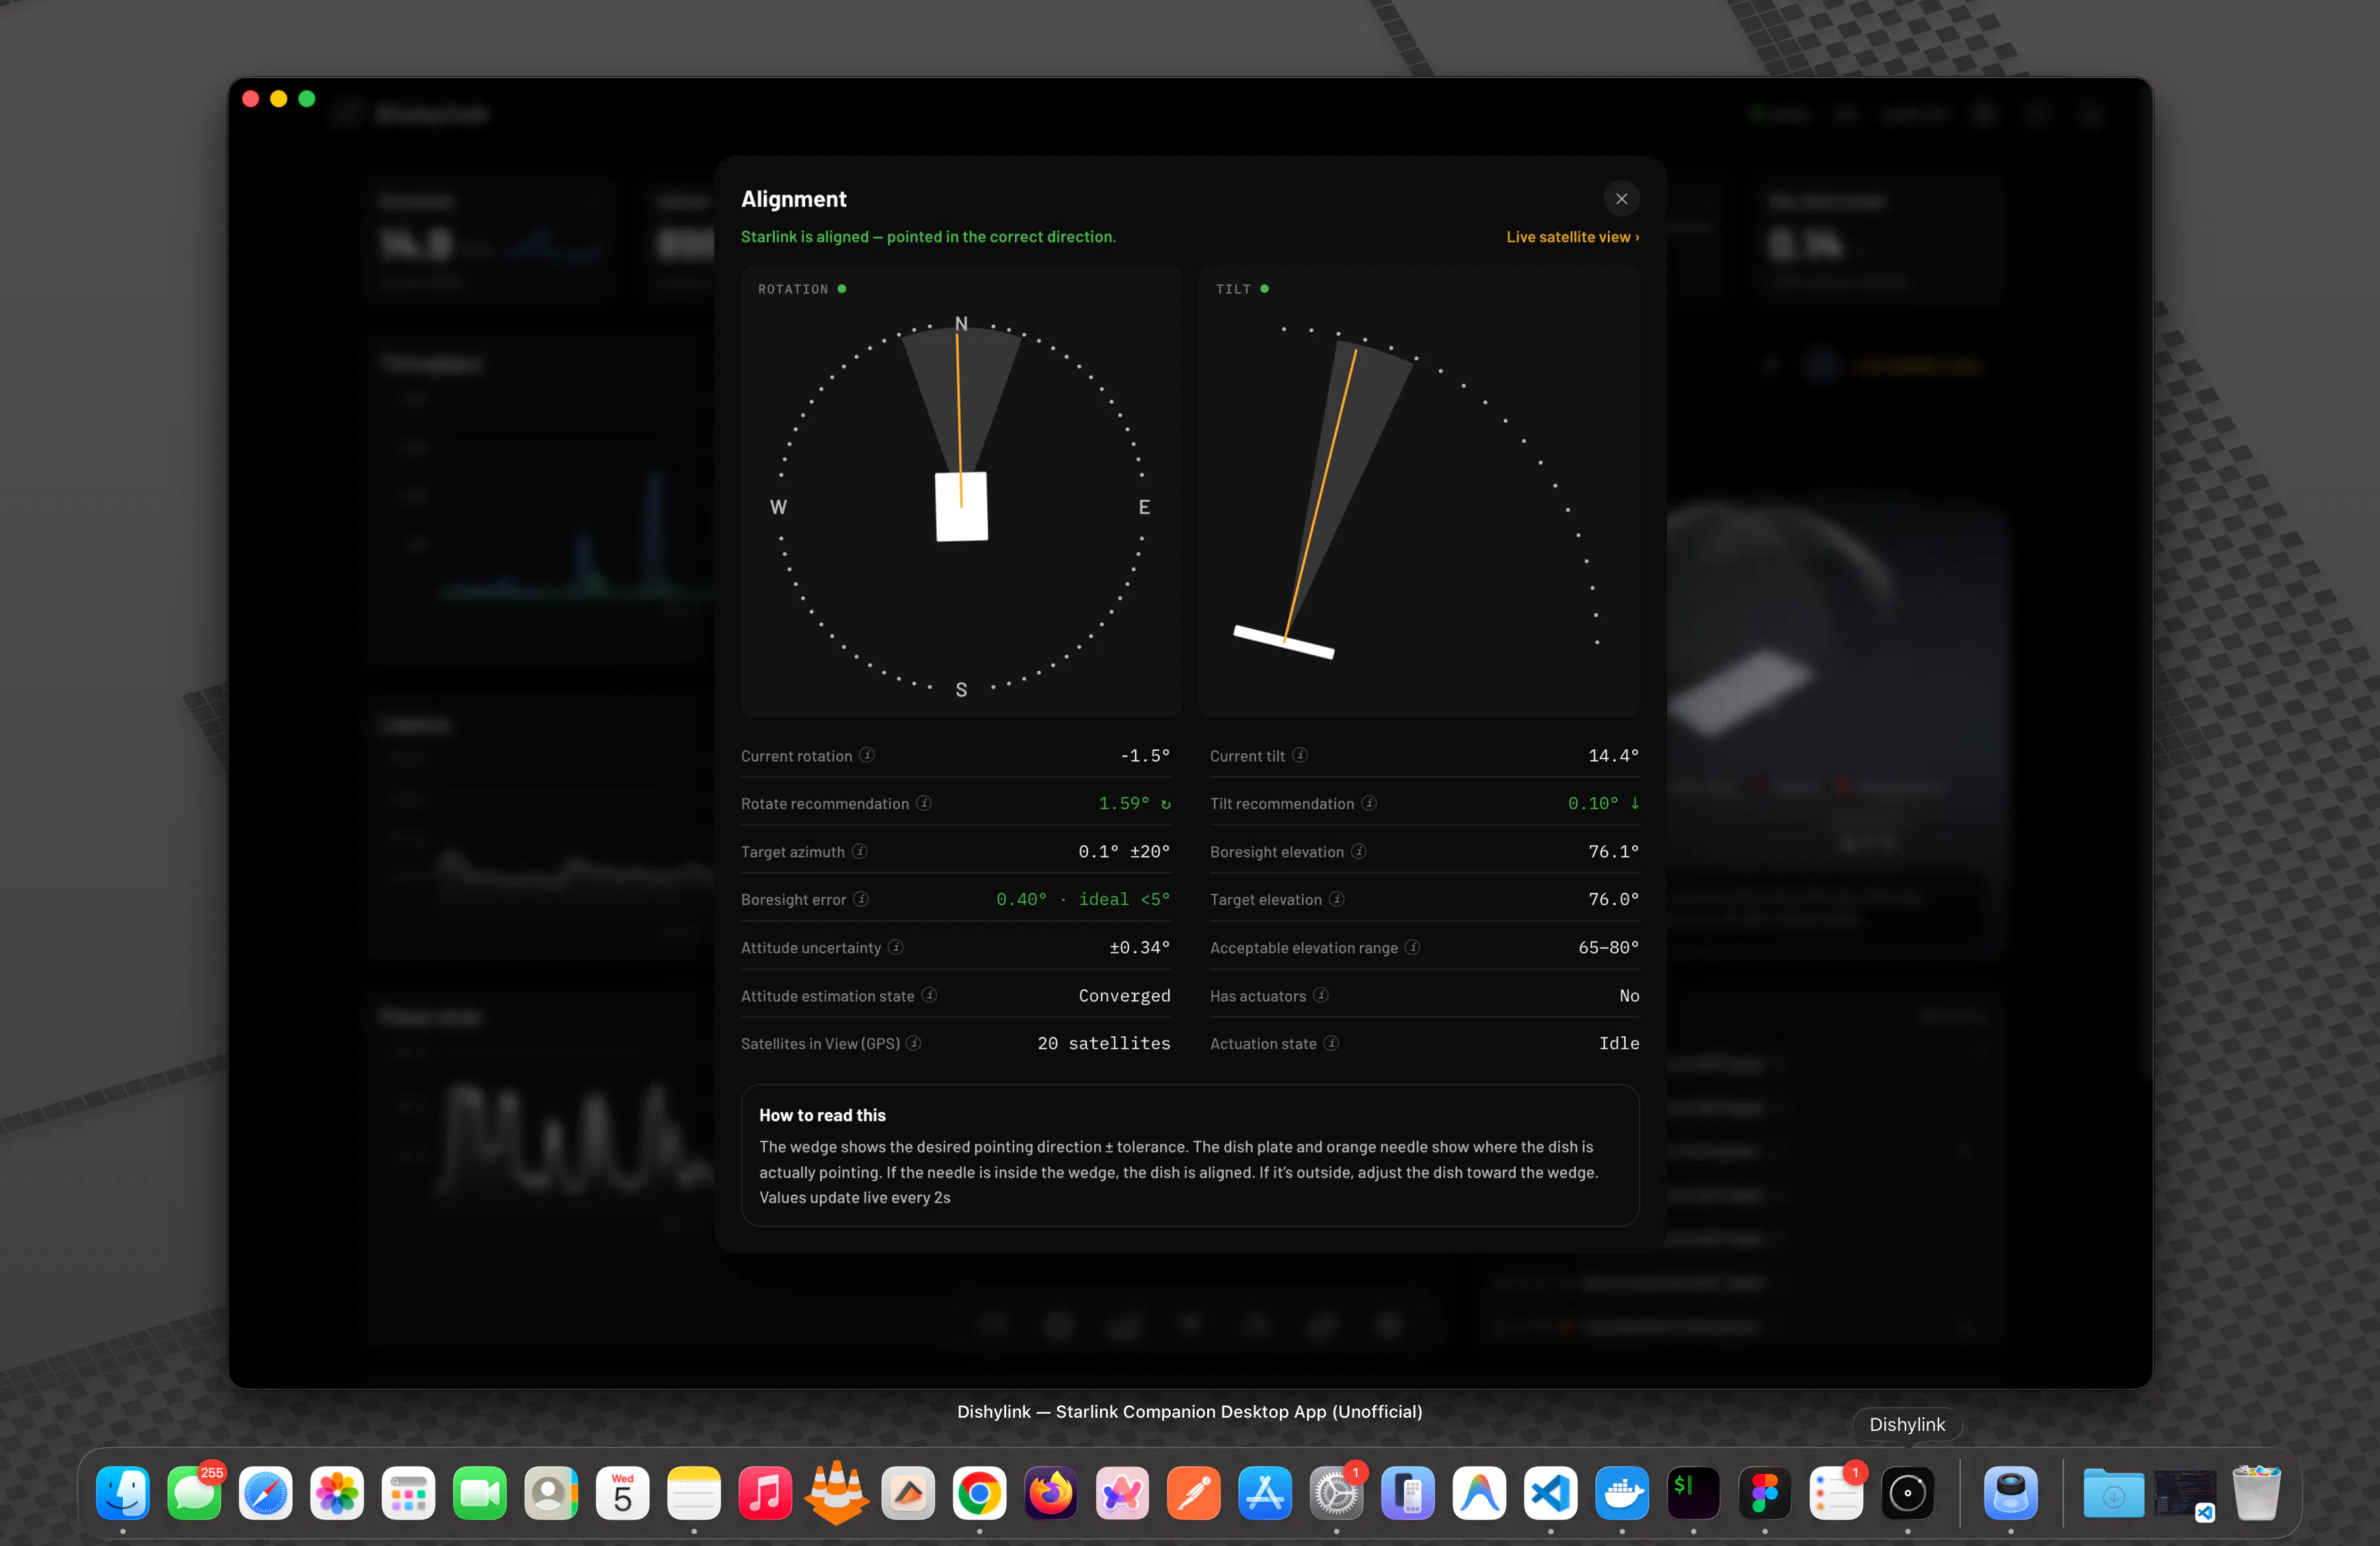
Task: Click the S marker on the rotation compass
Action: pos(961,690)
